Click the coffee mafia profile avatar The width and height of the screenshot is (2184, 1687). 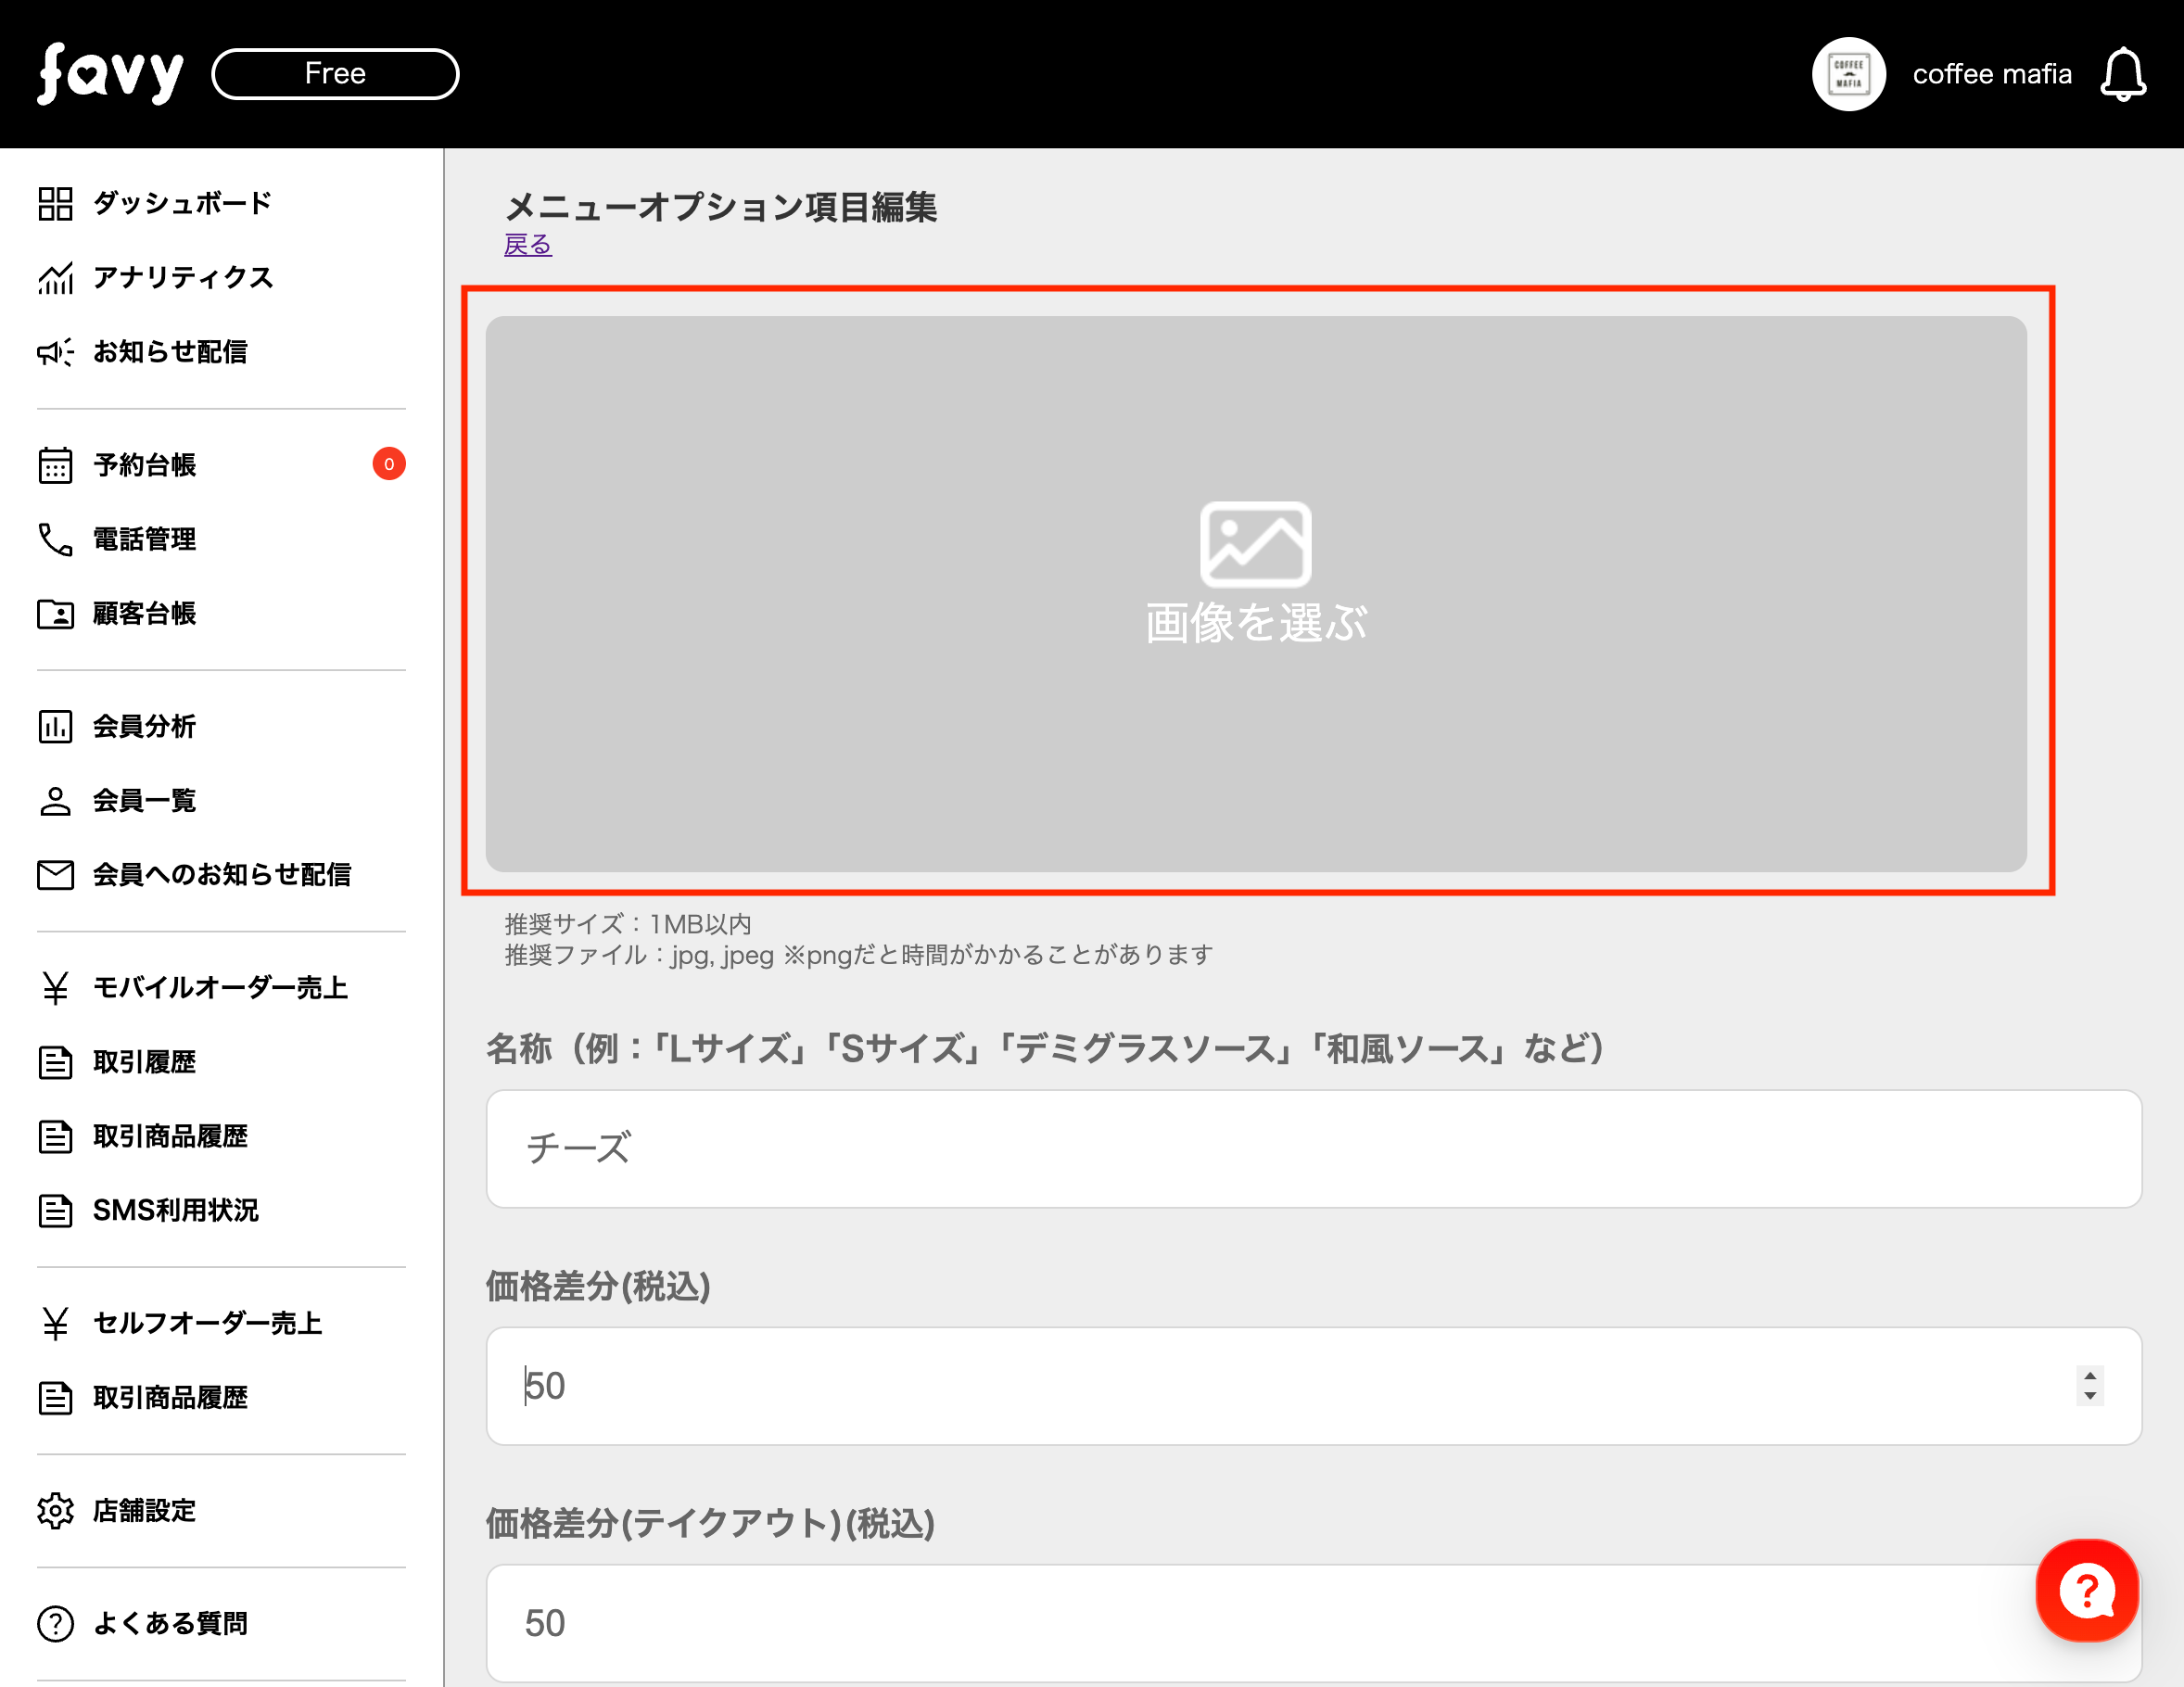point(1848,75)
